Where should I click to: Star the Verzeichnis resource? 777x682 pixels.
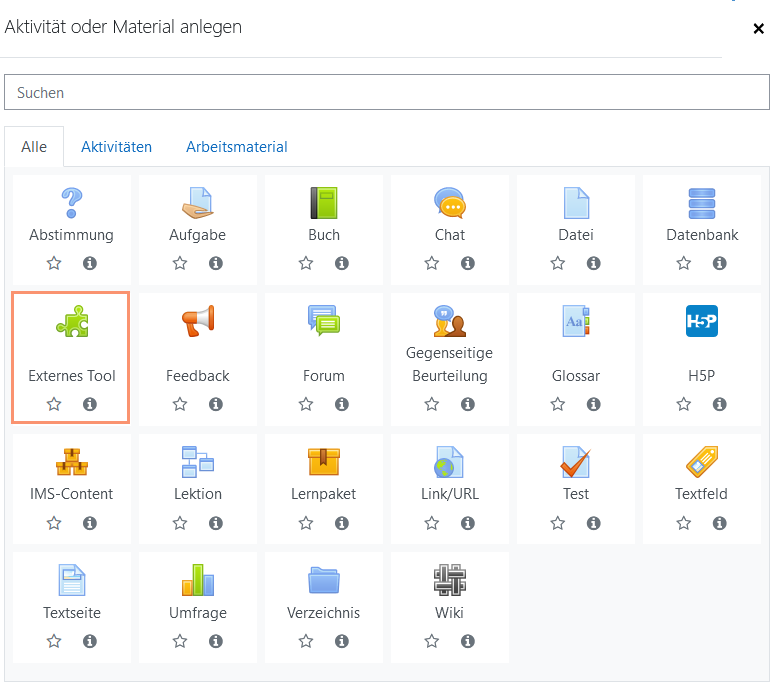click(x=306, y=641)
